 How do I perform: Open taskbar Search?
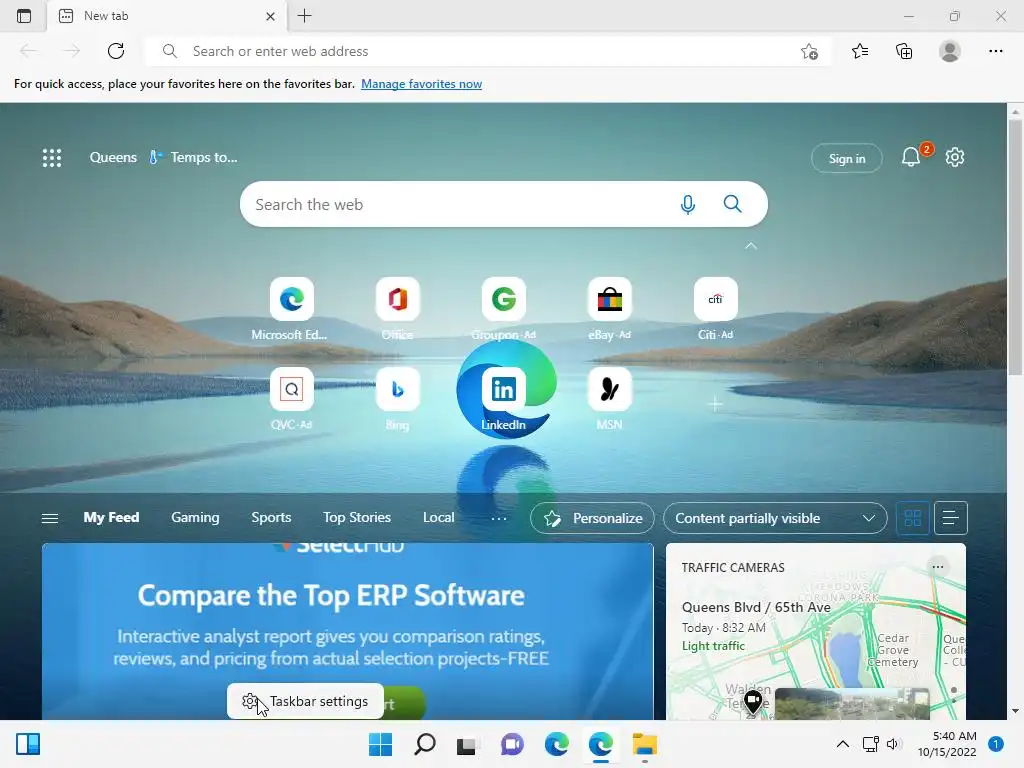coord(424,744)
